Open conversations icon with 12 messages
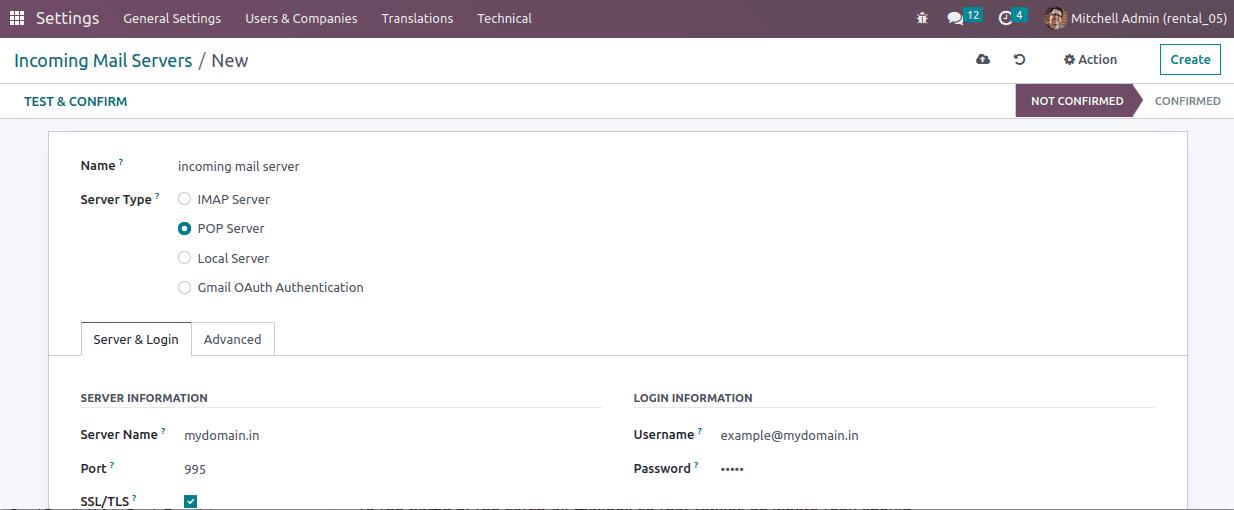The width and height of the screenshot is (1234, 510). click(x=964, y=17)
